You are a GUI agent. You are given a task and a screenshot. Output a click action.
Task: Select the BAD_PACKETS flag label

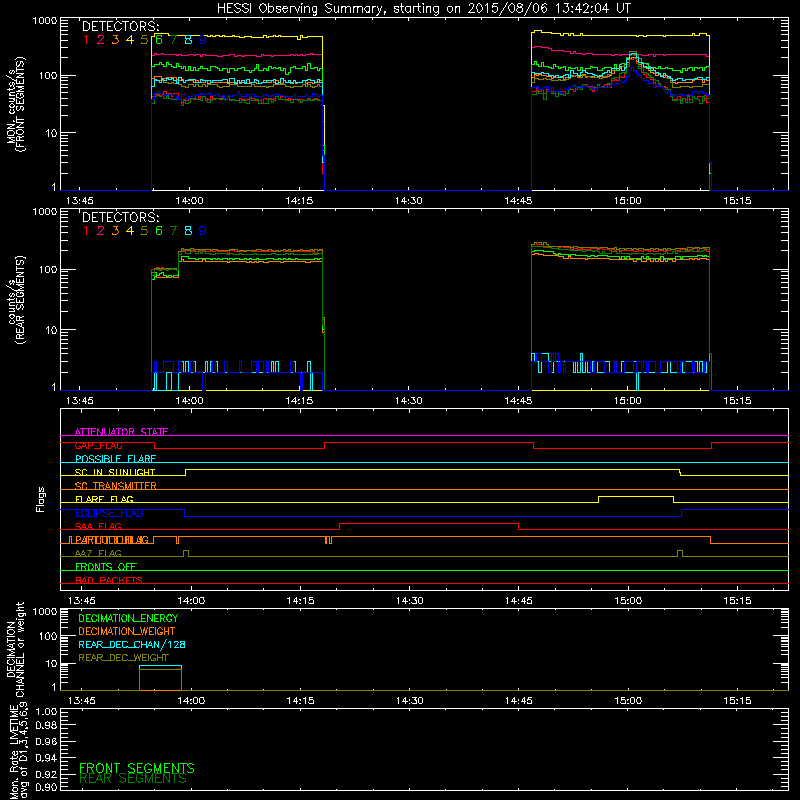[109, 580]
